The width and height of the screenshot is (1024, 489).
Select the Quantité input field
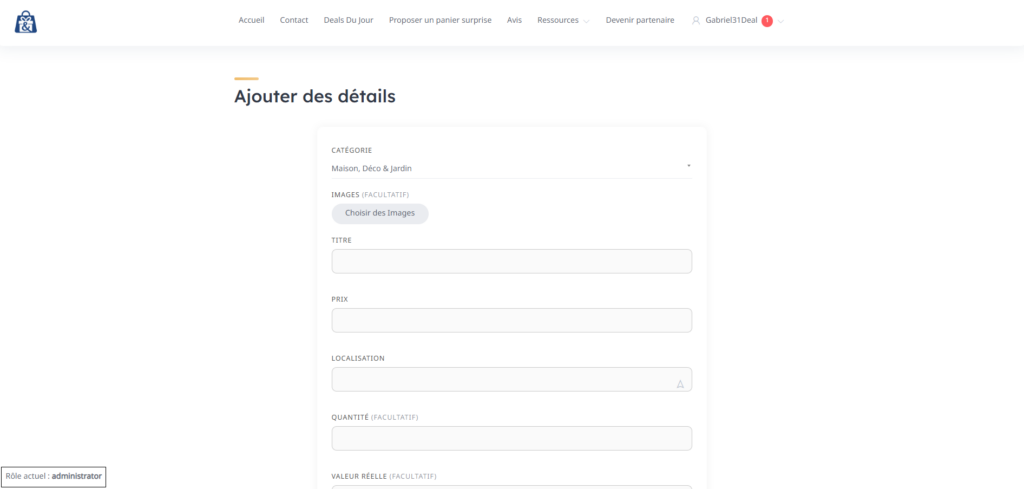coord(511,439)
